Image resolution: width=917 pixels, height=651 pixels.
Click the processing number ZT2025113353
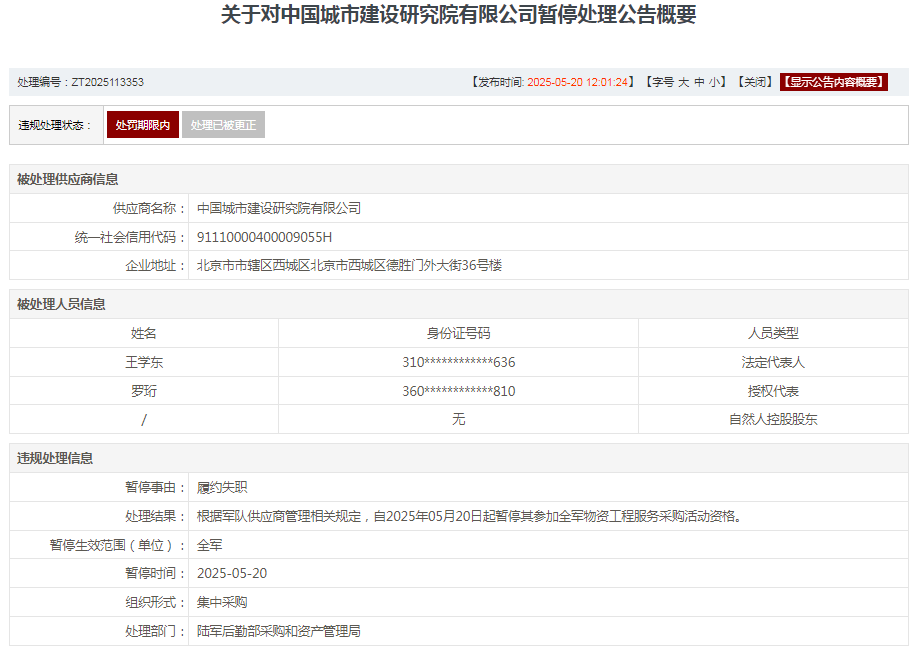pos(108,82)
